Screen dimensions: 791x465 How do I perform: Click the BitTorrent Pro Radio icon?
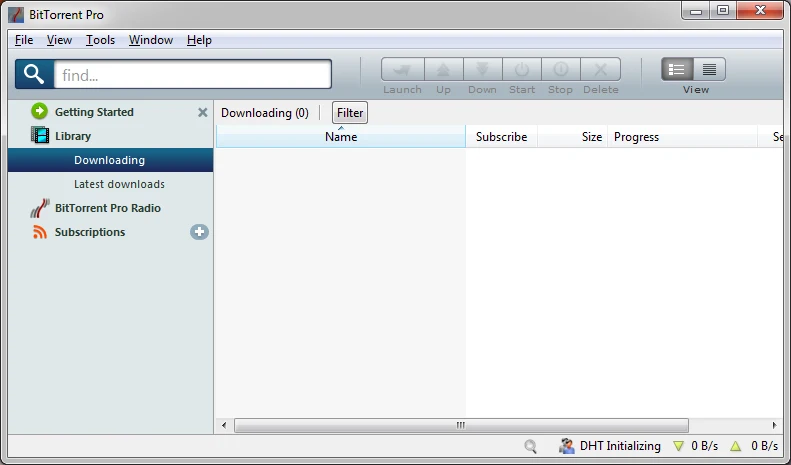tap(39, 208)
